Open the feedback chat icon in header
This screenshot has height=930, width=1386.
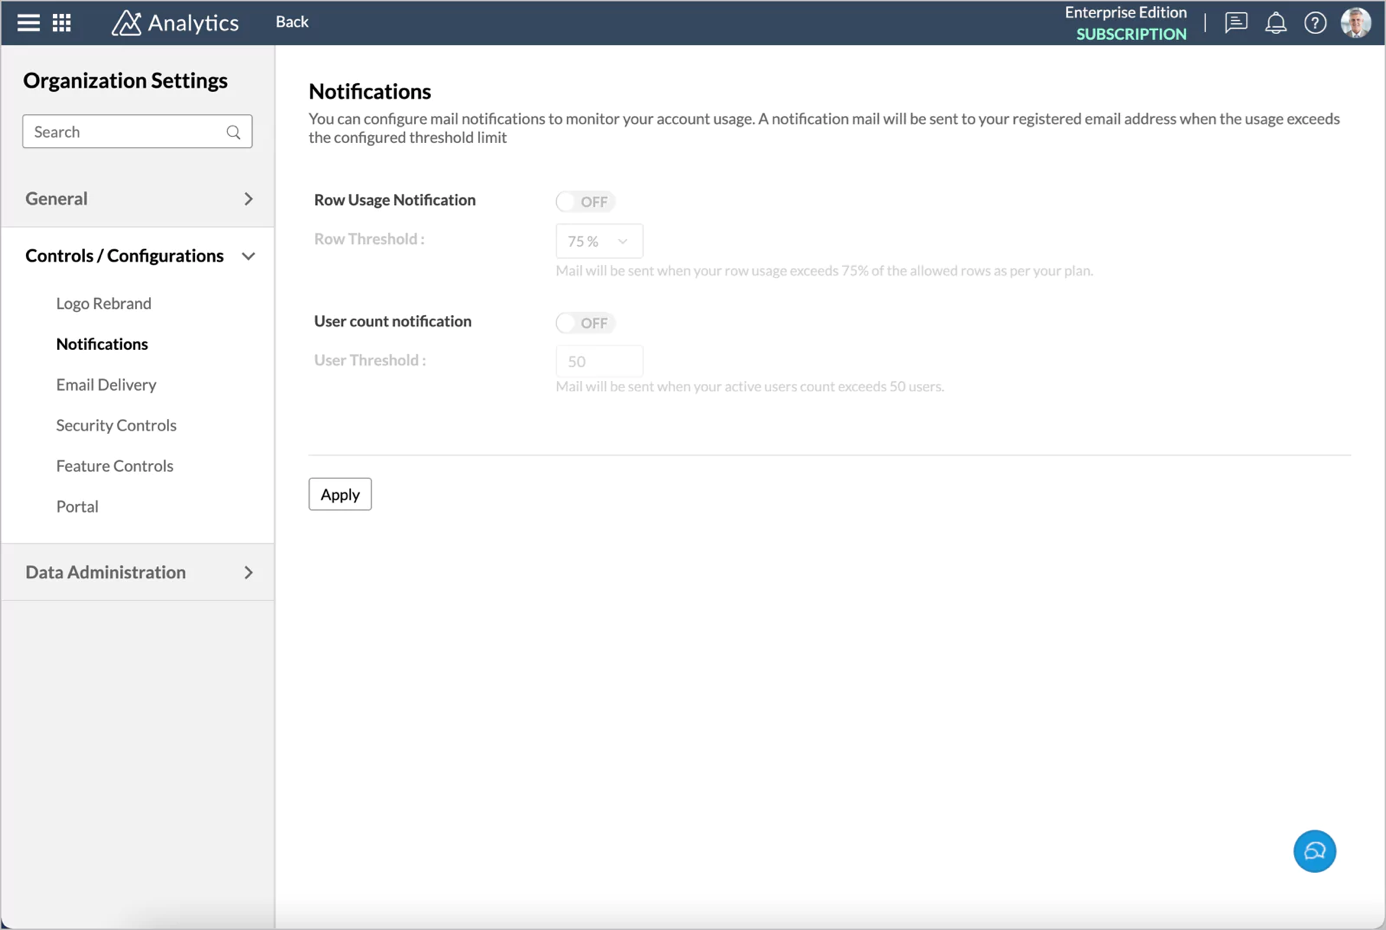[x=1236, y=22]
